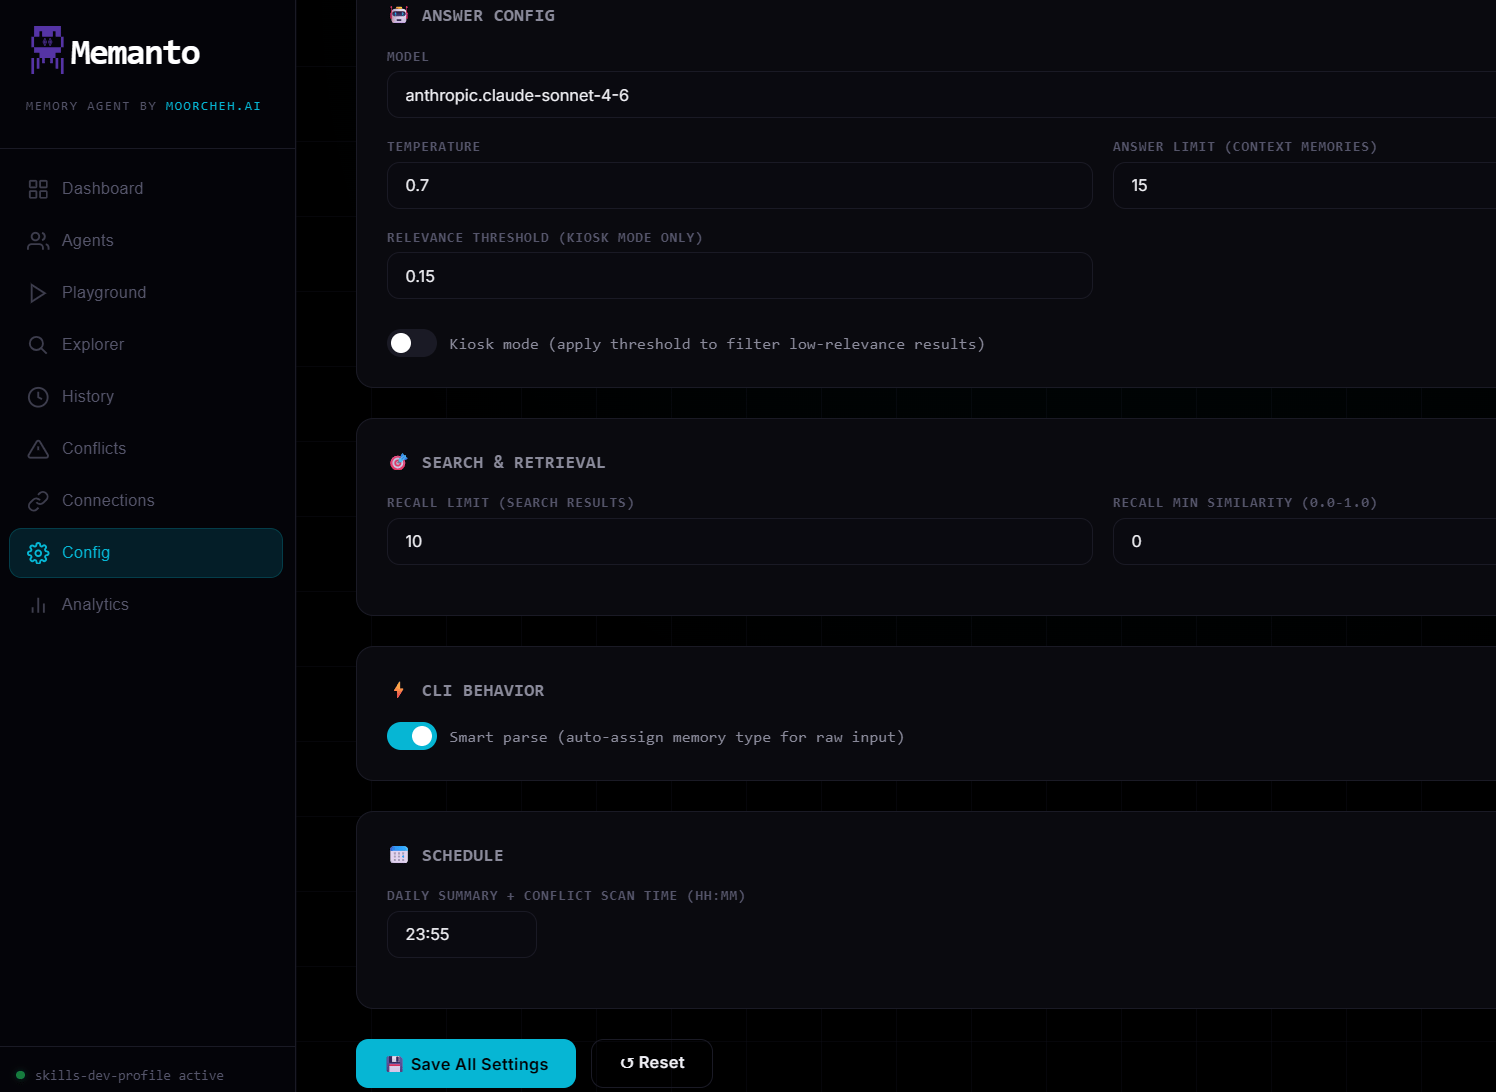Click the Kiosk mode description label
The height and width of the screenshot is (1092, 1496).
tap(717, 344)
